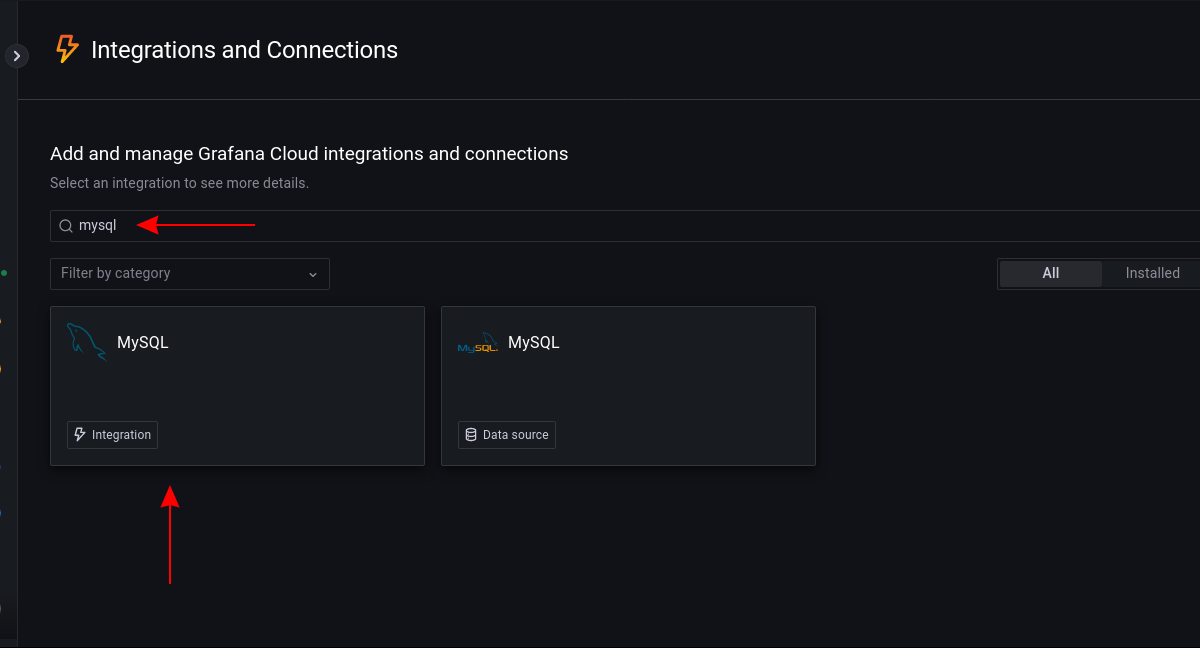The width and height of the screenshot is (1200, 648).
Task: Click the orange lightning bolt header icon
Action: pyautogui.click(x=67, y=49)
